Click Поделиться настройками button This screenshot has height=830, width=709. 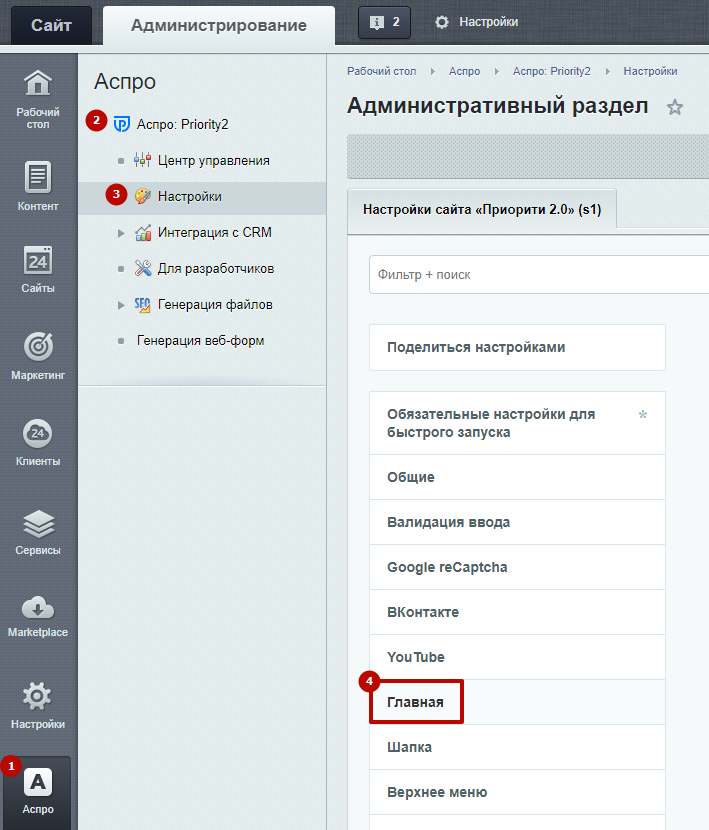click(476, 348)
